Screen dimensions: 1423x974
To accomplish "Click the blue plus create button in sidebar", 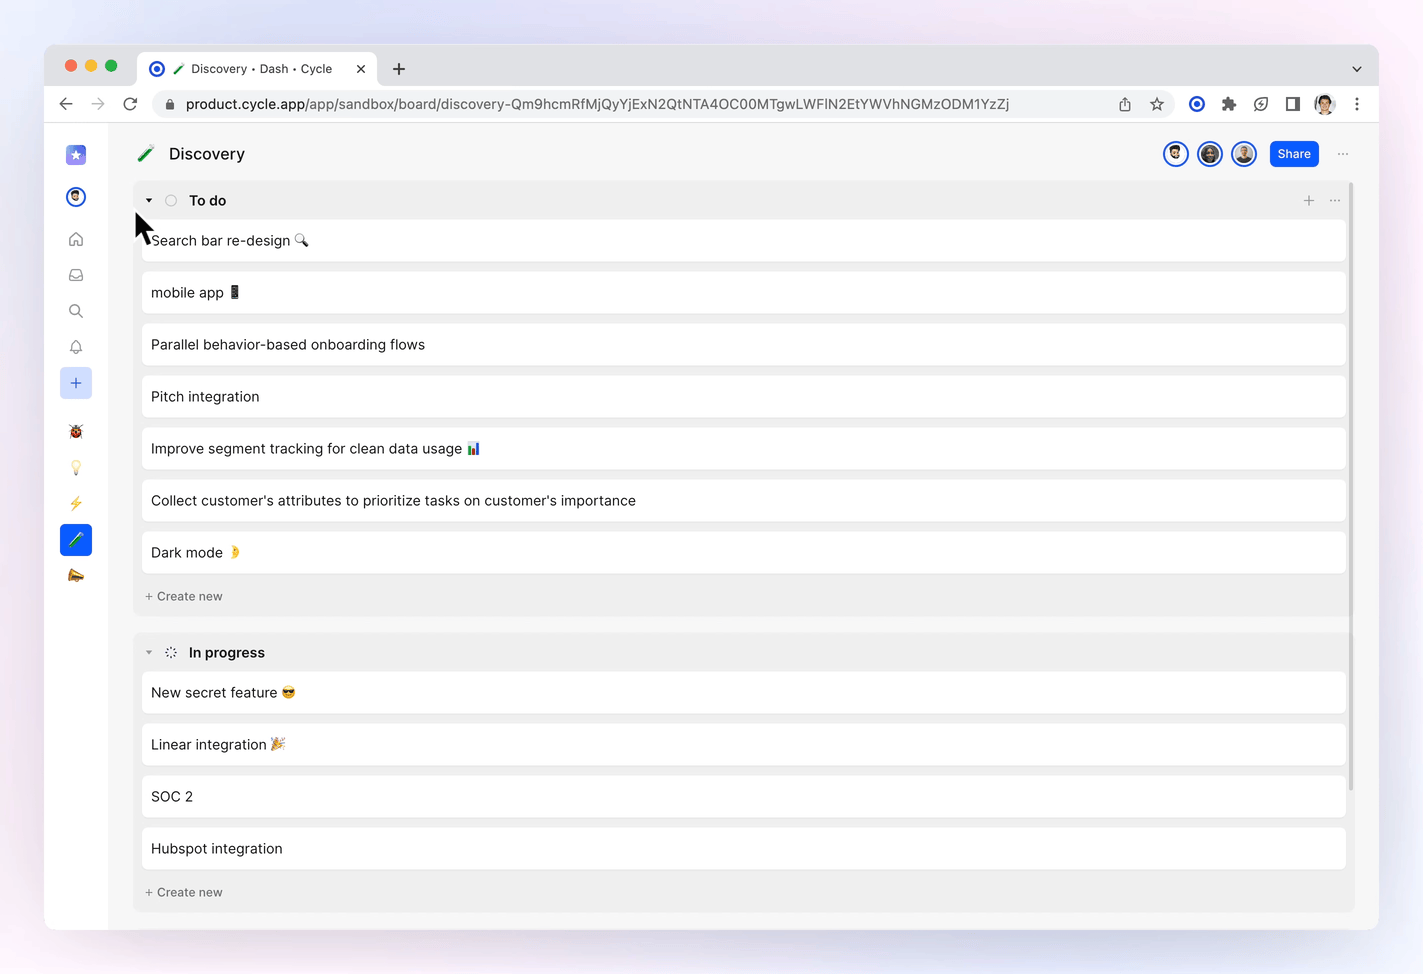I will pyautogui.click(x=76, y=383).
